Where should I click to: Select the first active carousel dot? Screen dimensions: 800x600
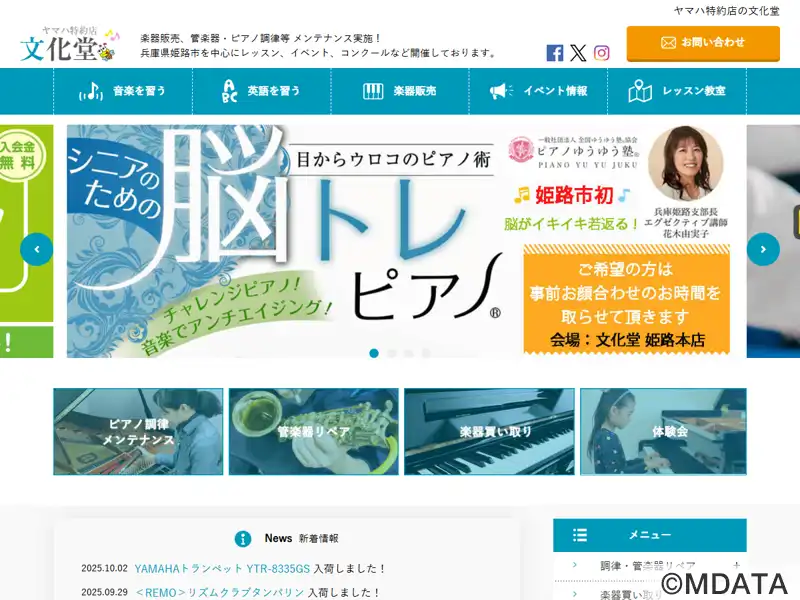tap(374, 353)
